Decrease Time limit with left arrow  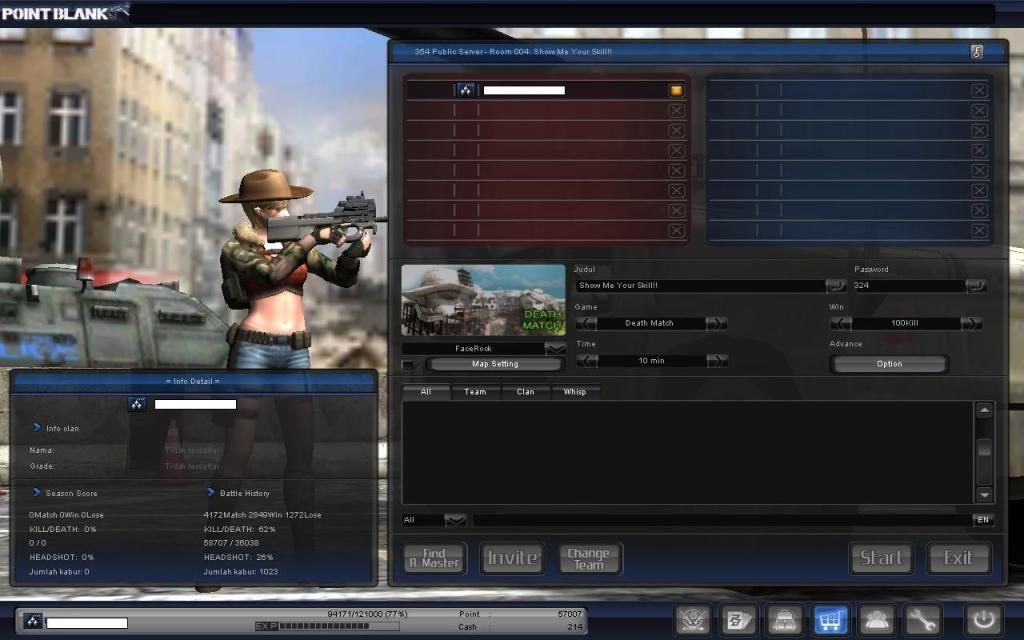[x=586, y=360]
